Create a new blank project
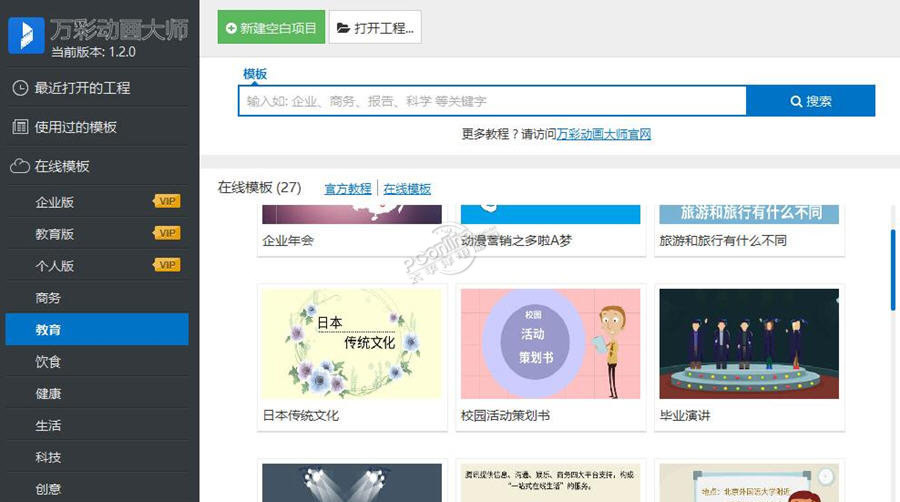900x502 pixels. coord(271,27)
